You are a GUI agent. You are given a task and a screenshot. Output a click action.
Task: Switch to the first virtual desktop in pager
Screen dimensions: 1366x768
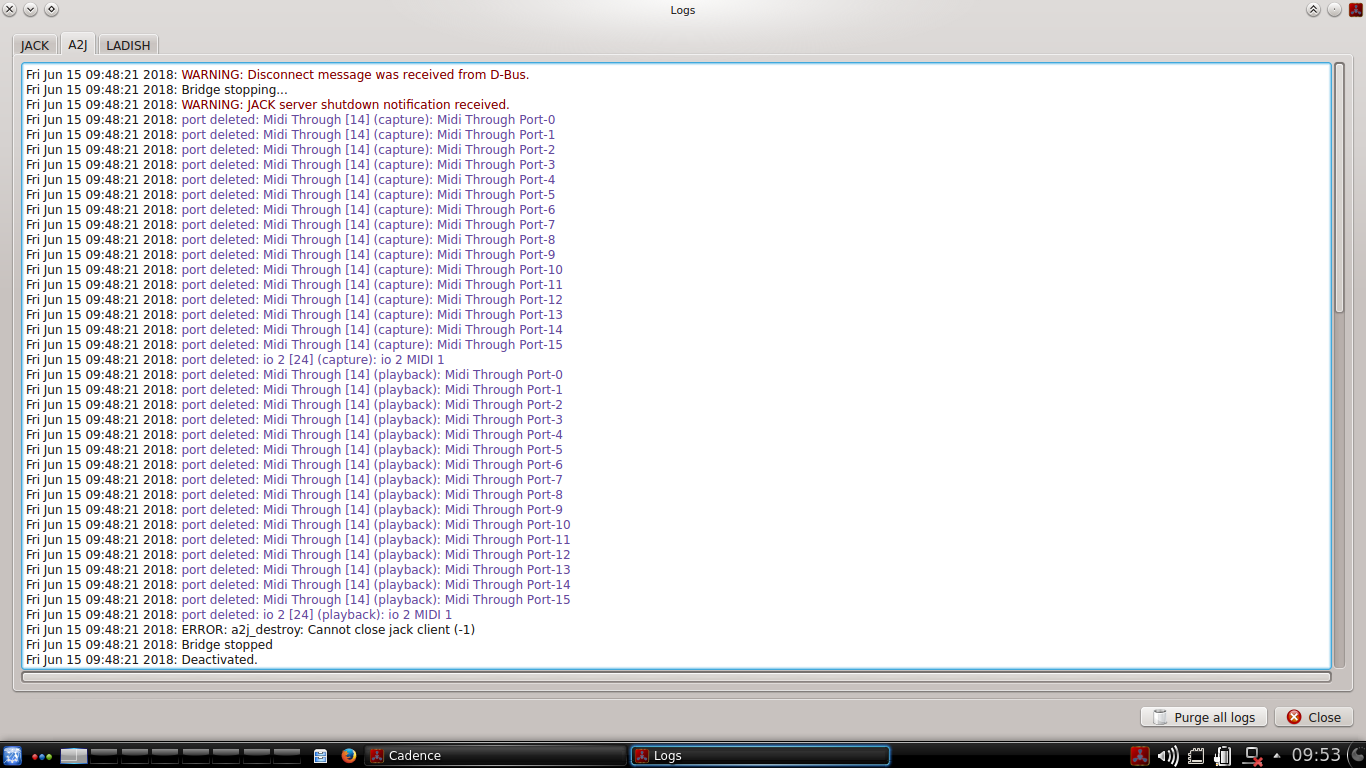click(x=74, y=756)
